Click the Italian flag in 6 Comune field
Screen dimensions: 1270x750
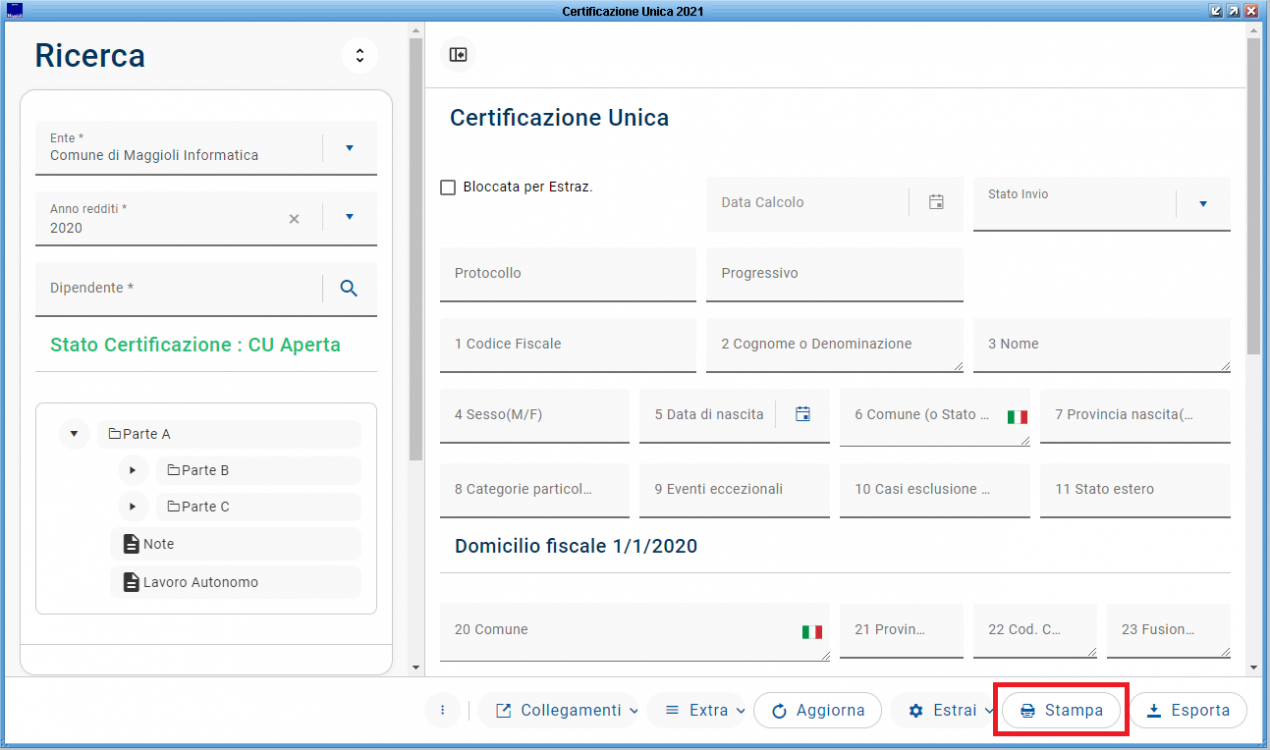1017,416
